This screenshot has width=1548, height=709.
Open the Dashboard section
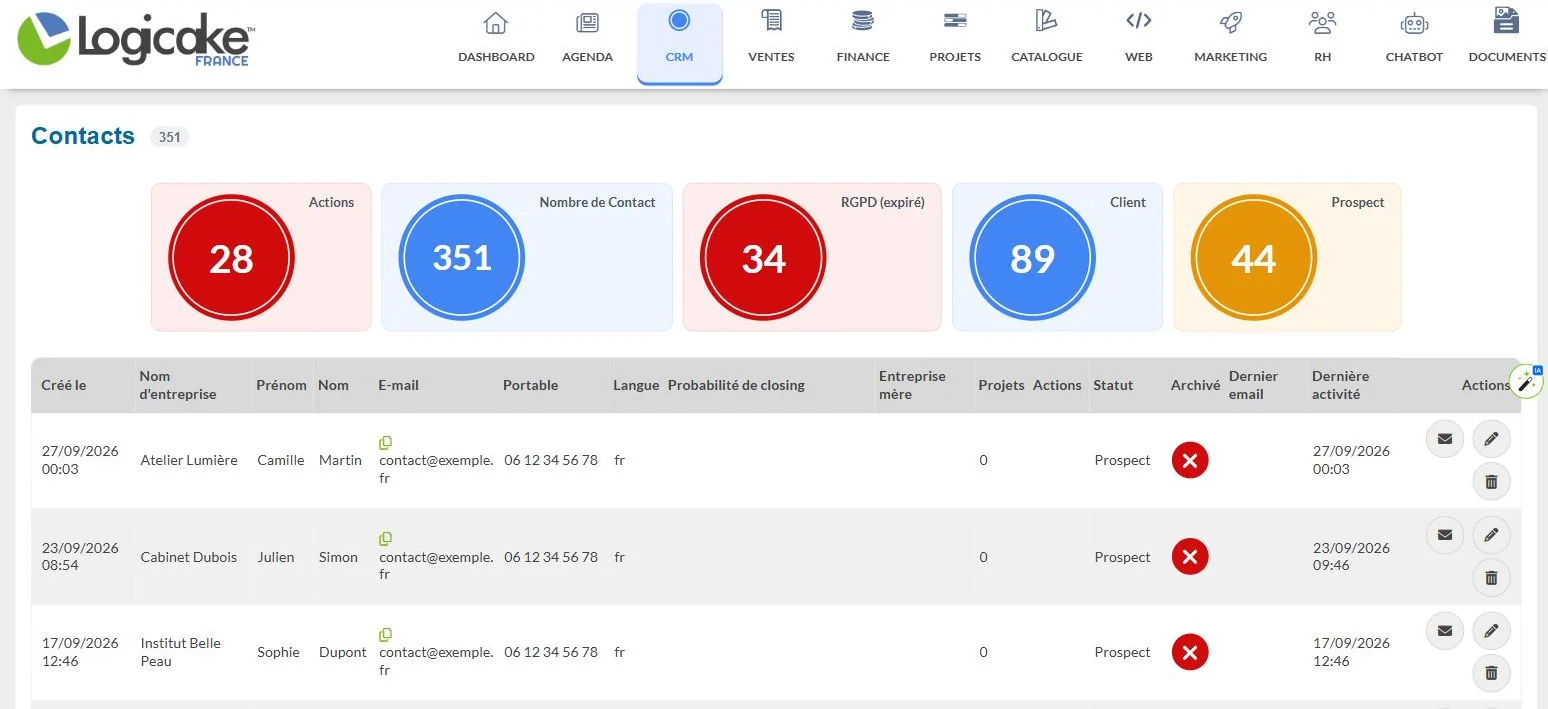point(496,38)
